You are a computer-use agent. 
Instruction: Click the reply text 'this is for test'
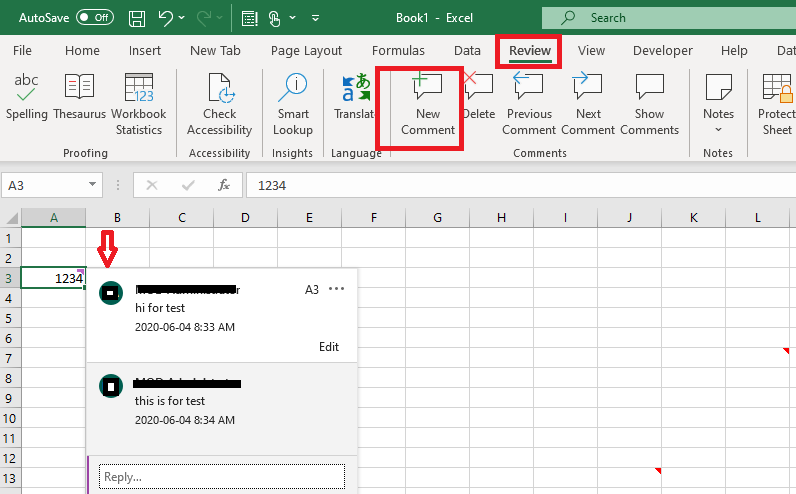(170, 401)
